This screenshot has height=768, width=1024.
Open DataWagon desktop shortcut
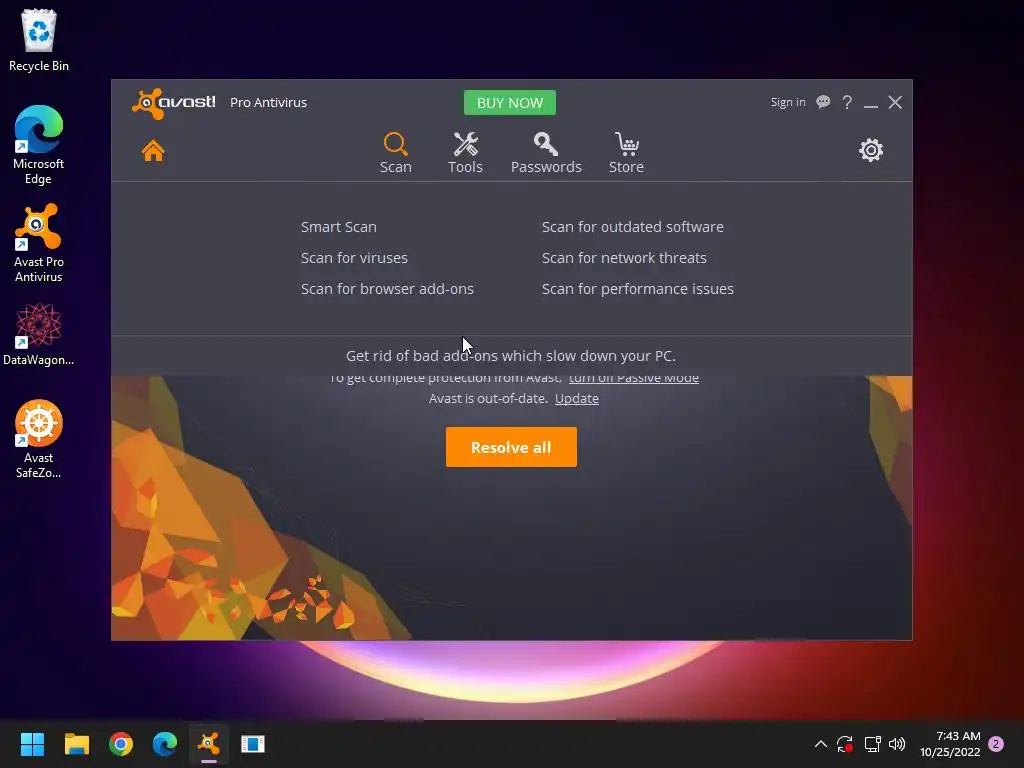tap(39, 334)
